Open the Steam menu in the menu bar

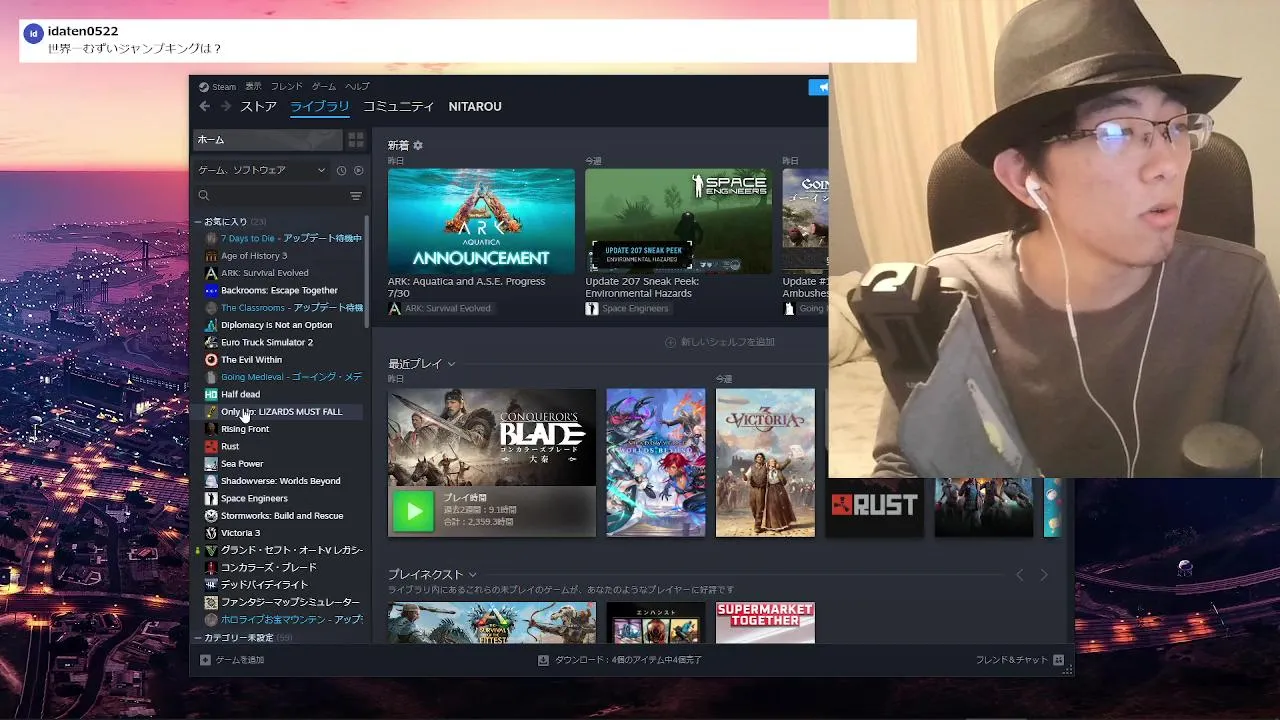(217, 87)
